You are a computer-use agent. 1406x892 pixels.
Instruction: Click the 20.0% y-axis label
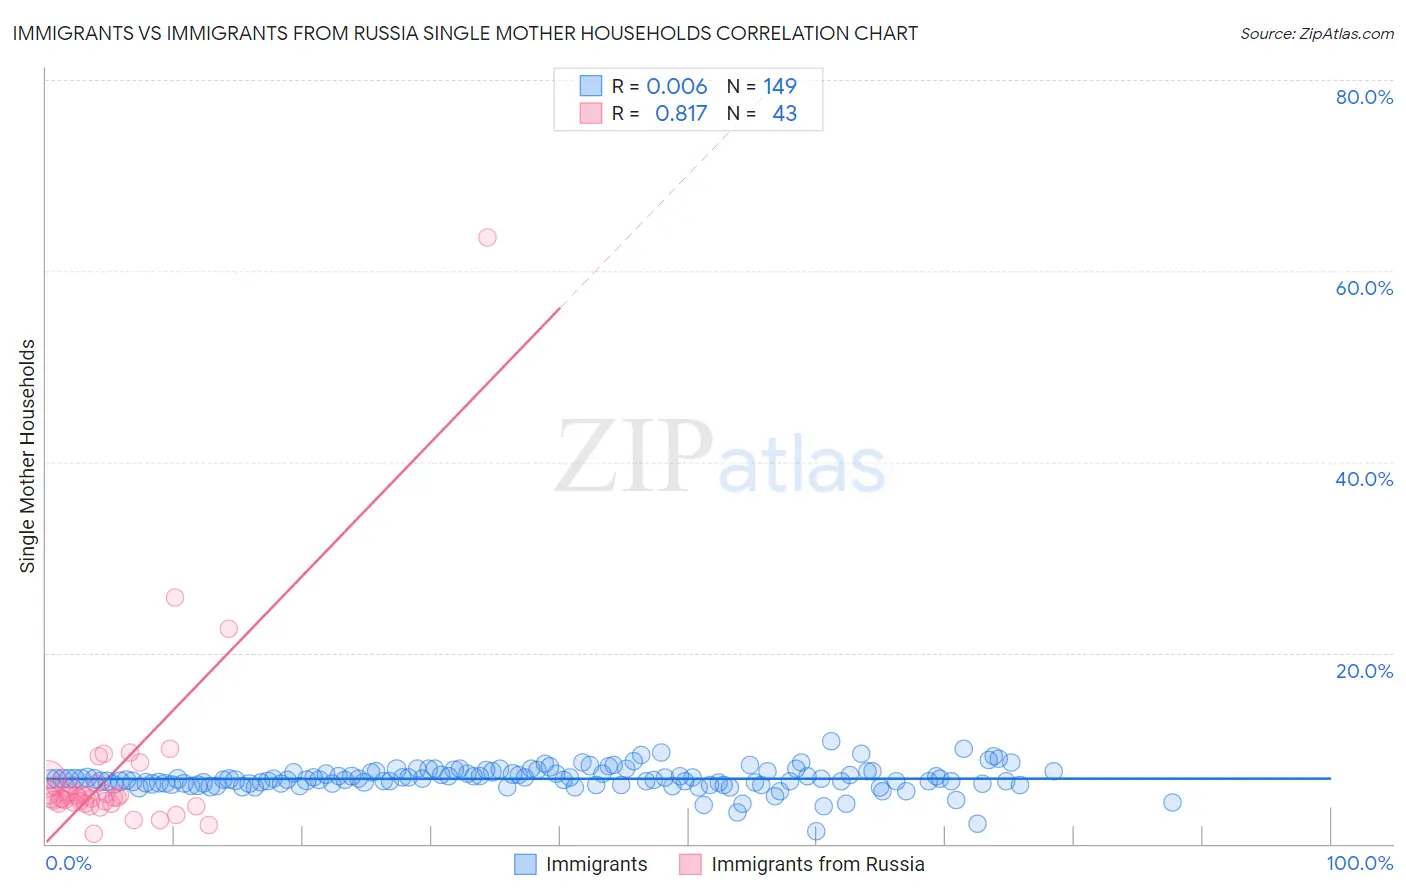coord(1364,671)
